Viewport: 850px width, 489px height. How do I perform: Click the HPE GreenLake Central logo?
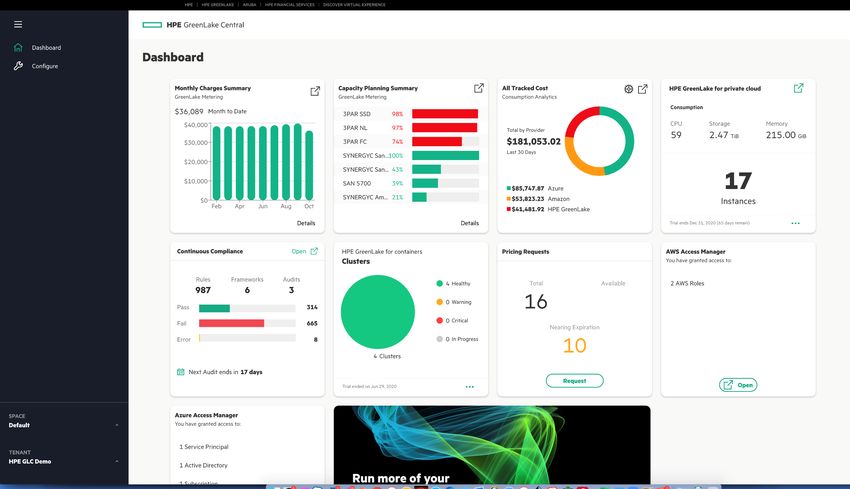(x=194, y=25)
